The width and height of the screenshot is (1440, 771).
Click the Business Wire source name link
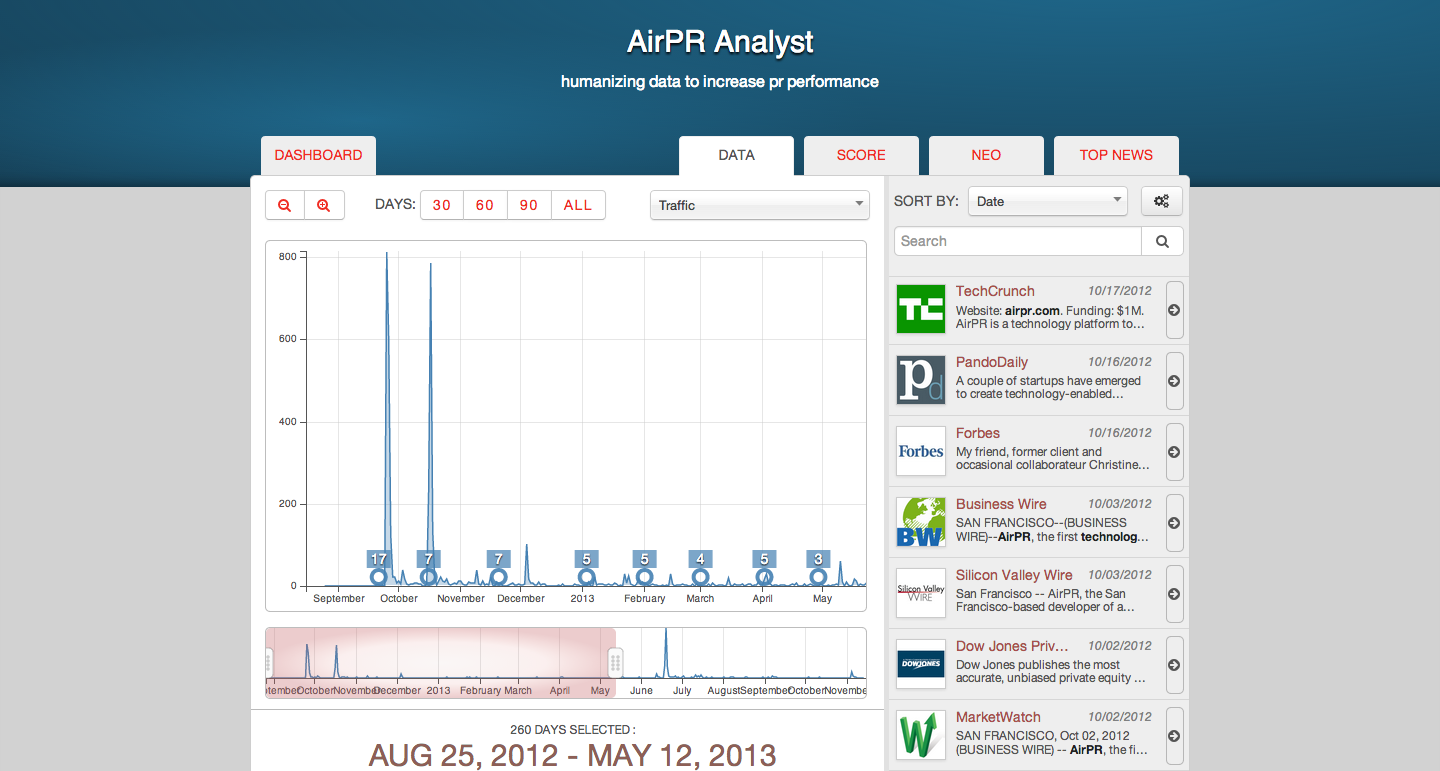(x=1001, y=504)
